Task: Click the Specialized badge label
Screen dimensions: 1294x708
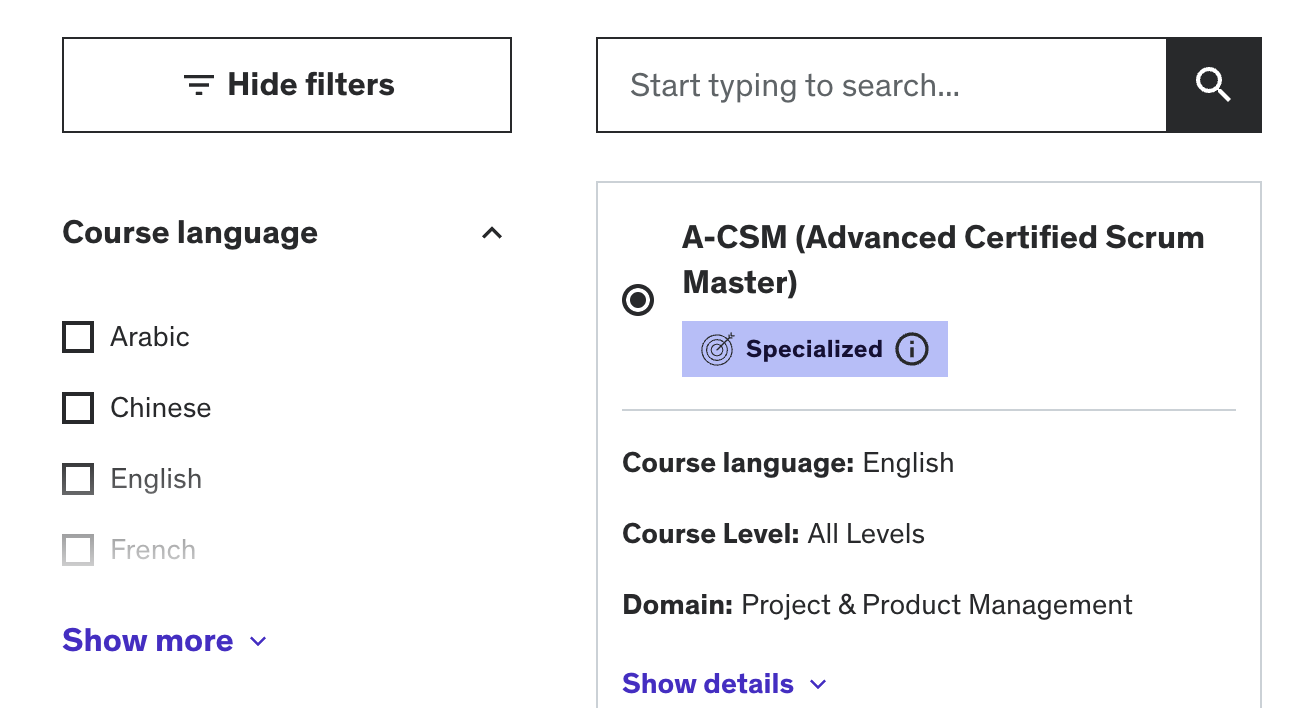Action: (814, 349)
